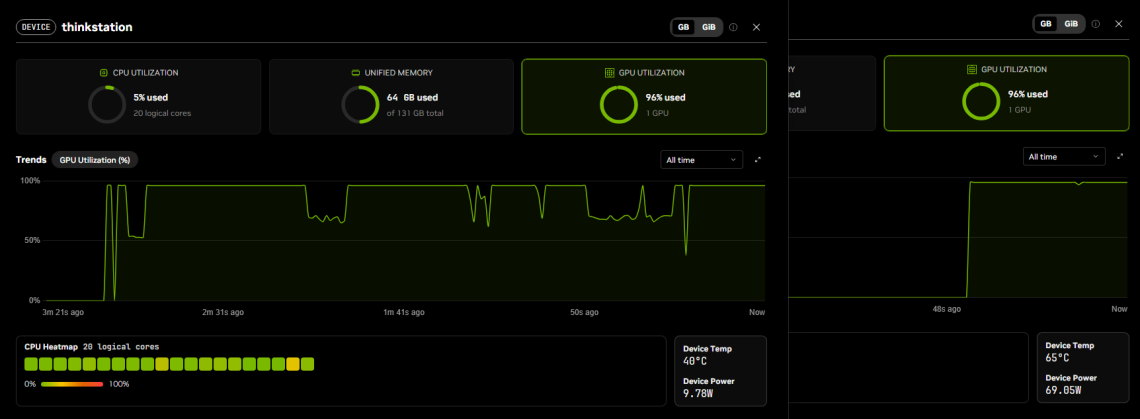Open the All time dropdown in the background panel

coord(1064,156)
